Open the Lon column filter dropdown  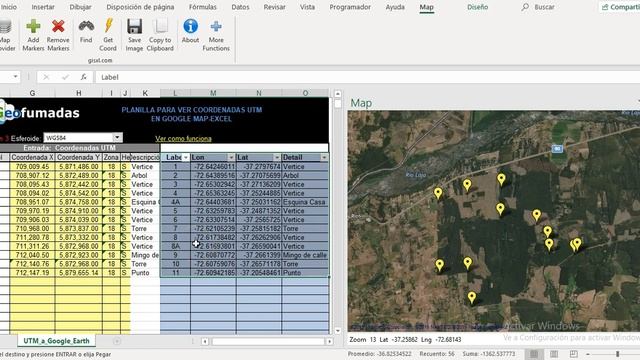(231, 158)
